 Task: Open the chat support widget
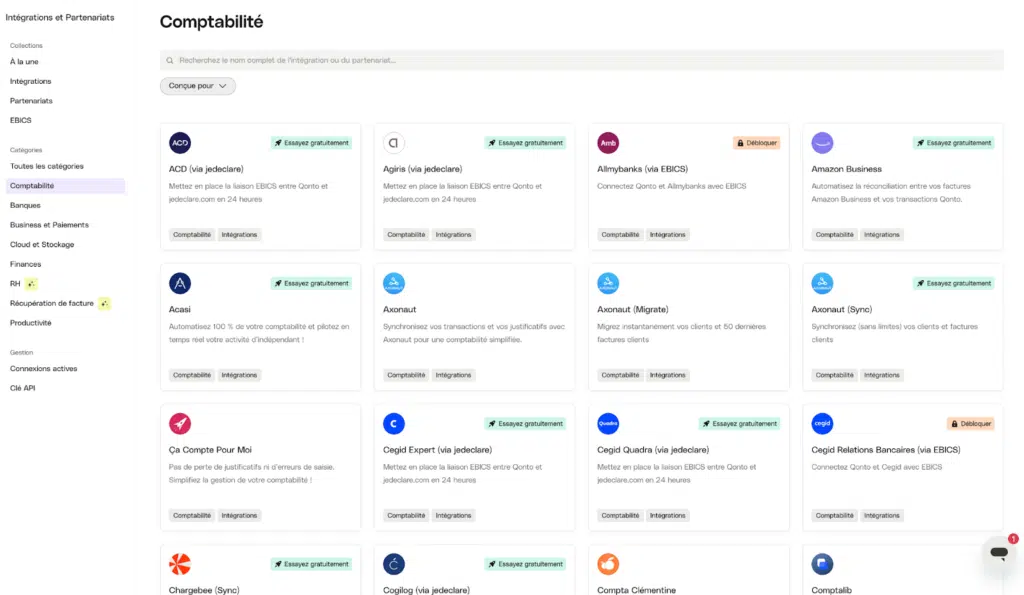tap(998, 553)
